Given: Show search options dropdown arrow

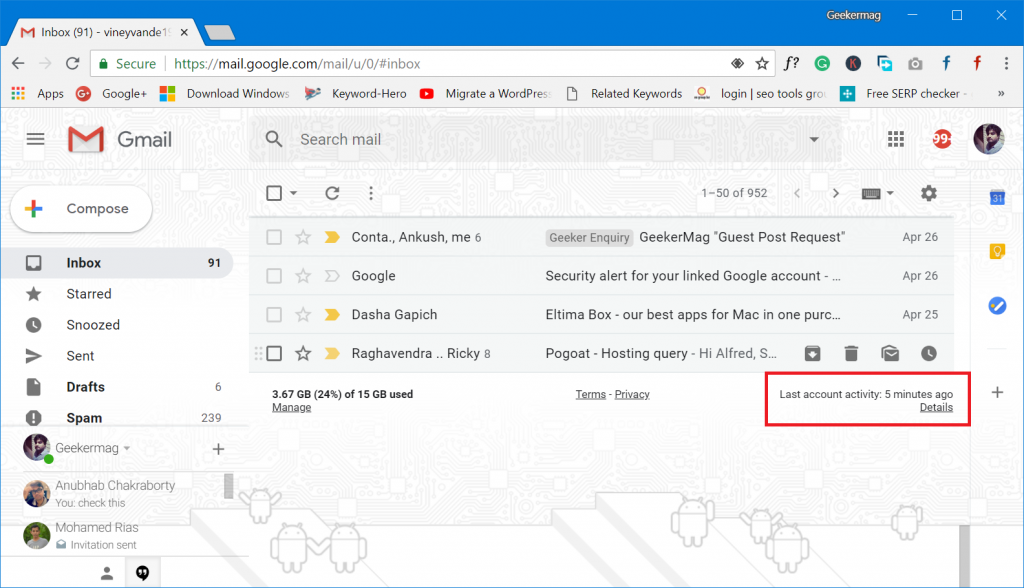Looking at the screenshot, I should point(814,139).
